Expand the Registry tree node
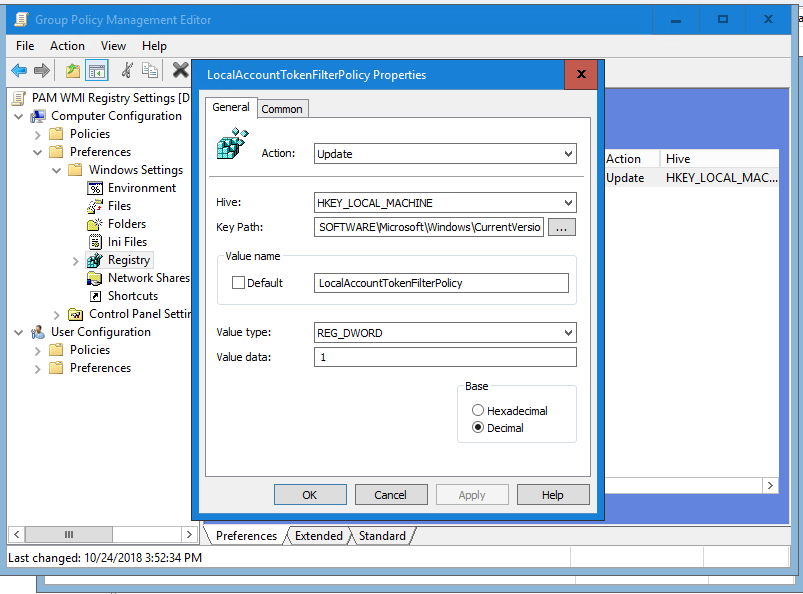 75,261
